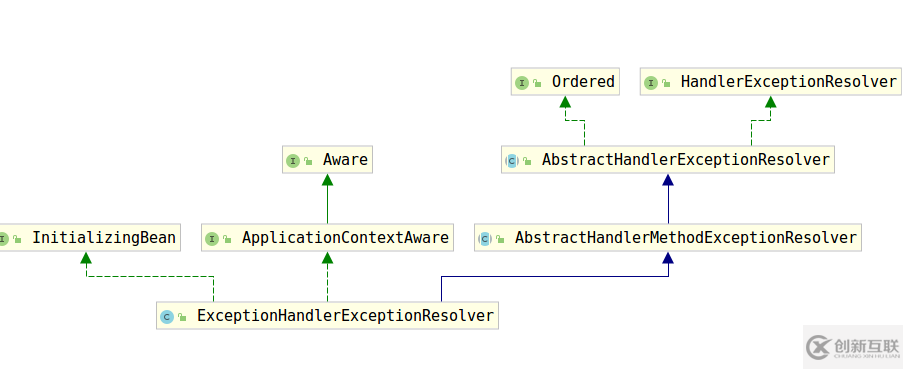Click the public lock icon on ExceptionHandlerExceptionResolver
Screen dimensions: 903x369
pos(183,317)
